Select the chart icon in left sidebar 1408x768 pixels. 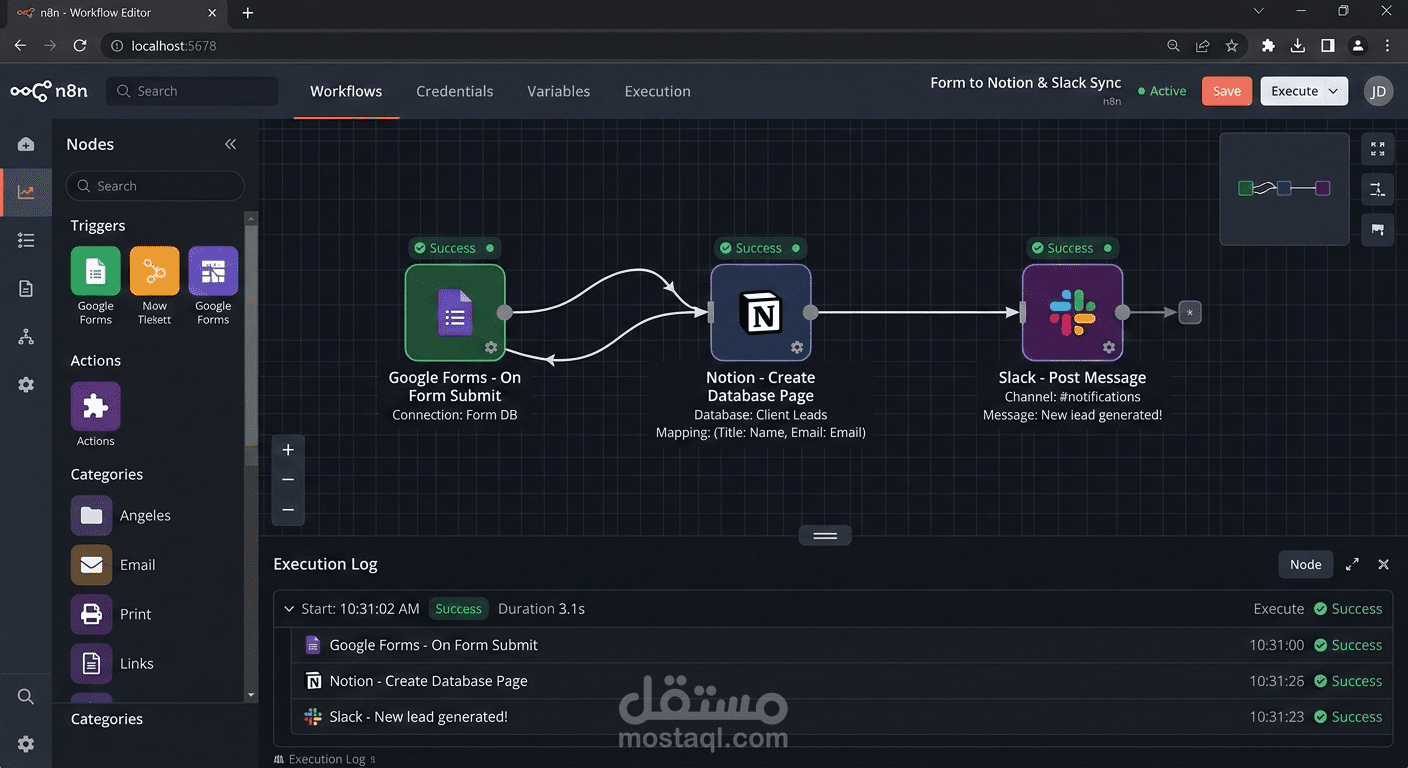[26, 192]
